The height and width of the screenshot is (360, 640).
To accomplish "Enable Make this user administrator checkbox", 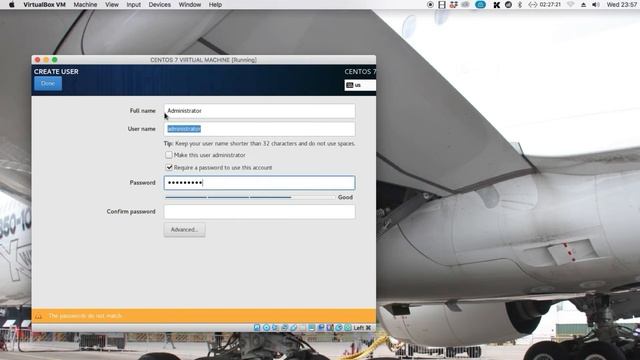I will click(x=169, y=155).
